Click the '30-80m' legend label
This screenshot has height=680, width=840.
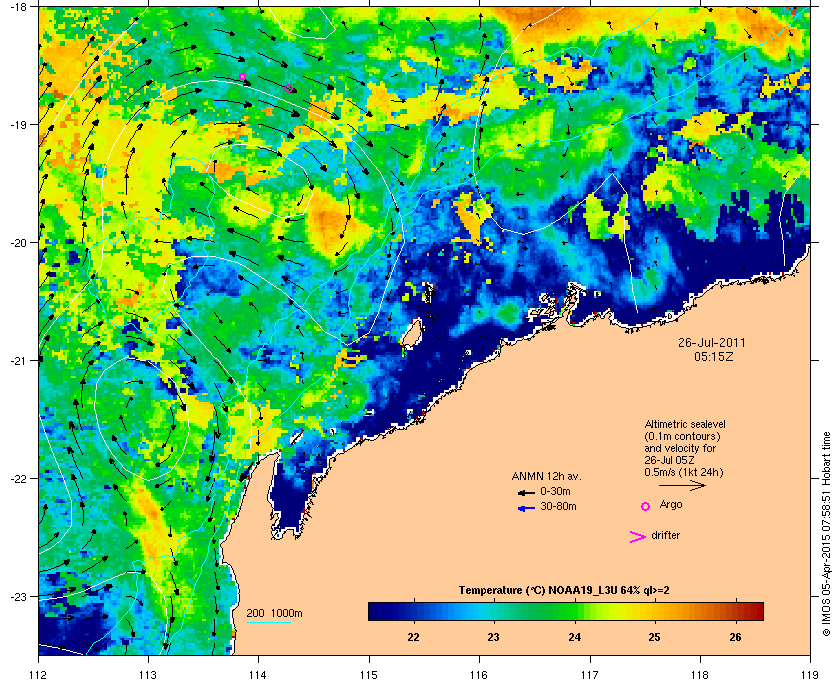click(558, 506)
